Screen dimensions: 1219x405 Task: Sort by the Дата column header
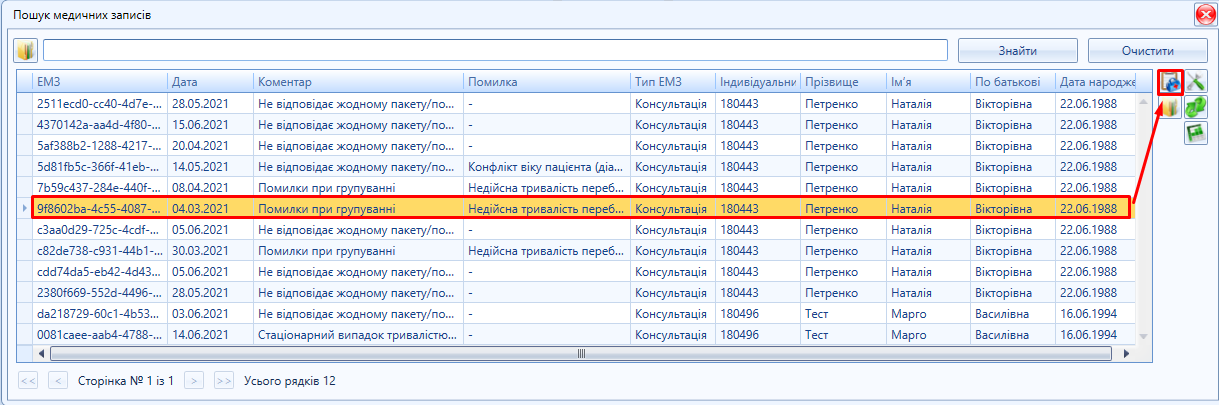pos(210,82)
